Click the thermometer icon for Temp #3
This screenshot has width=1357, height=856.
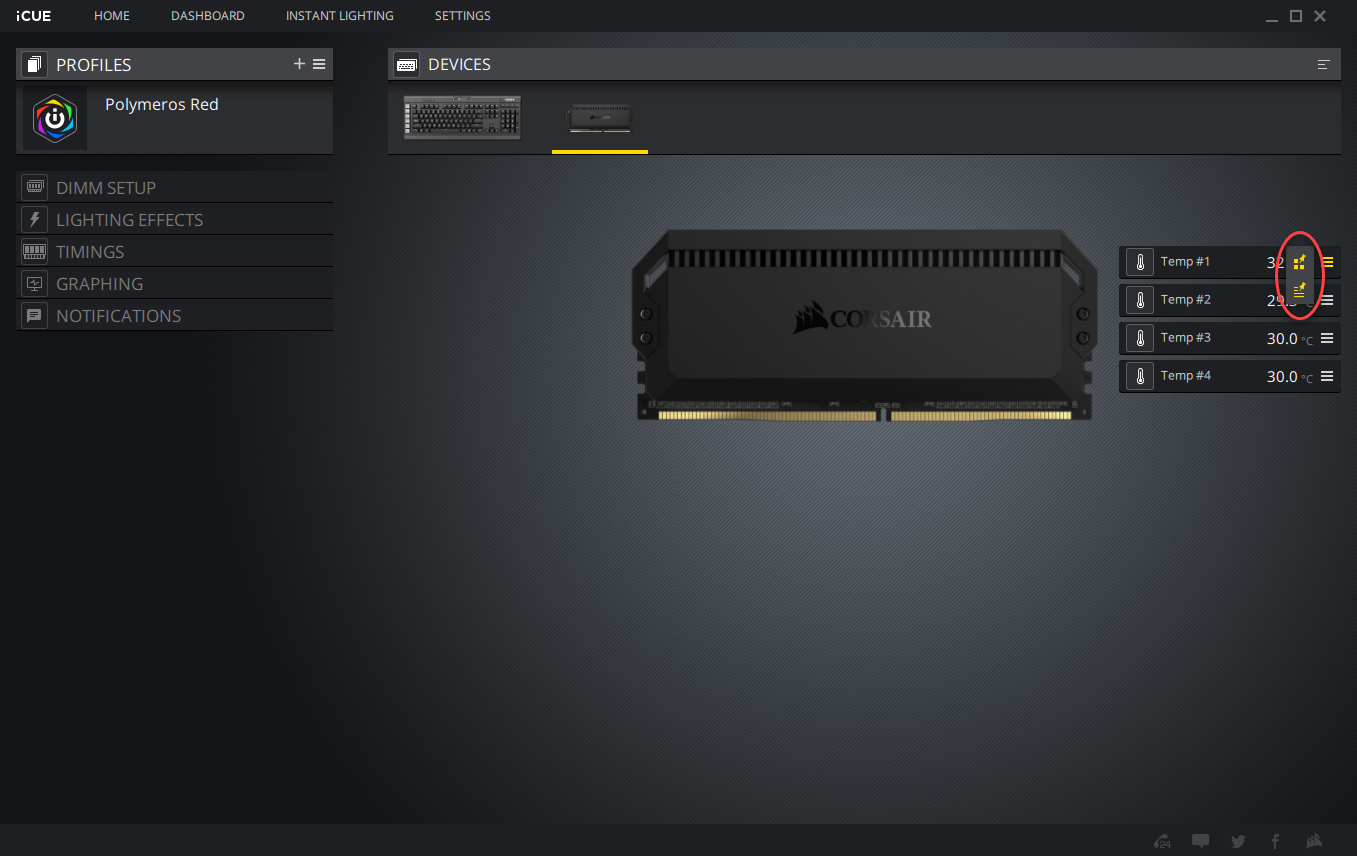1139,338
